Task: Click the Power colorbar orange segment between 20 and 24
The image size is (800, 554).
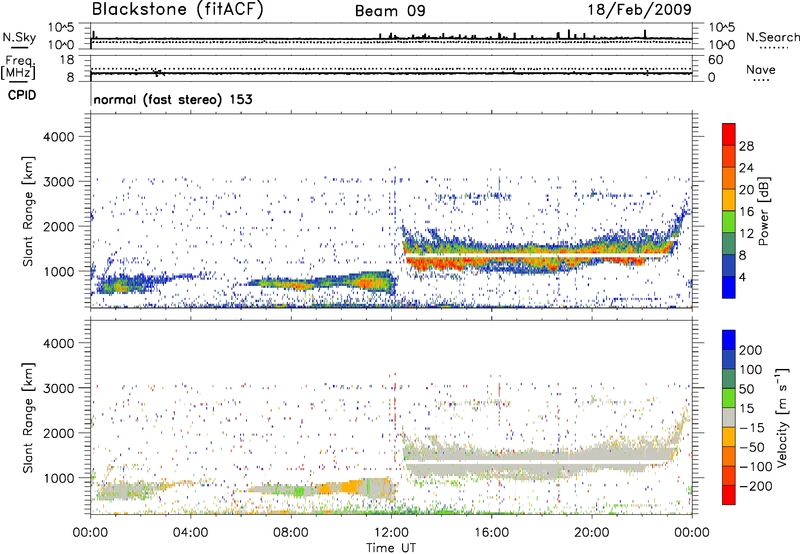Action: (729, 178)
